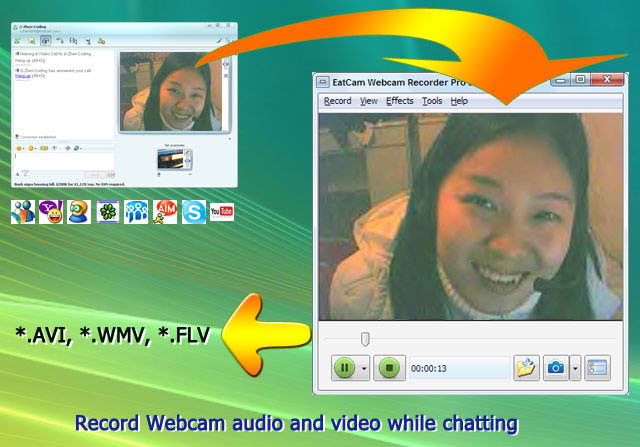
Task: Open the Effects menu
Action: [x=399, y=101]
